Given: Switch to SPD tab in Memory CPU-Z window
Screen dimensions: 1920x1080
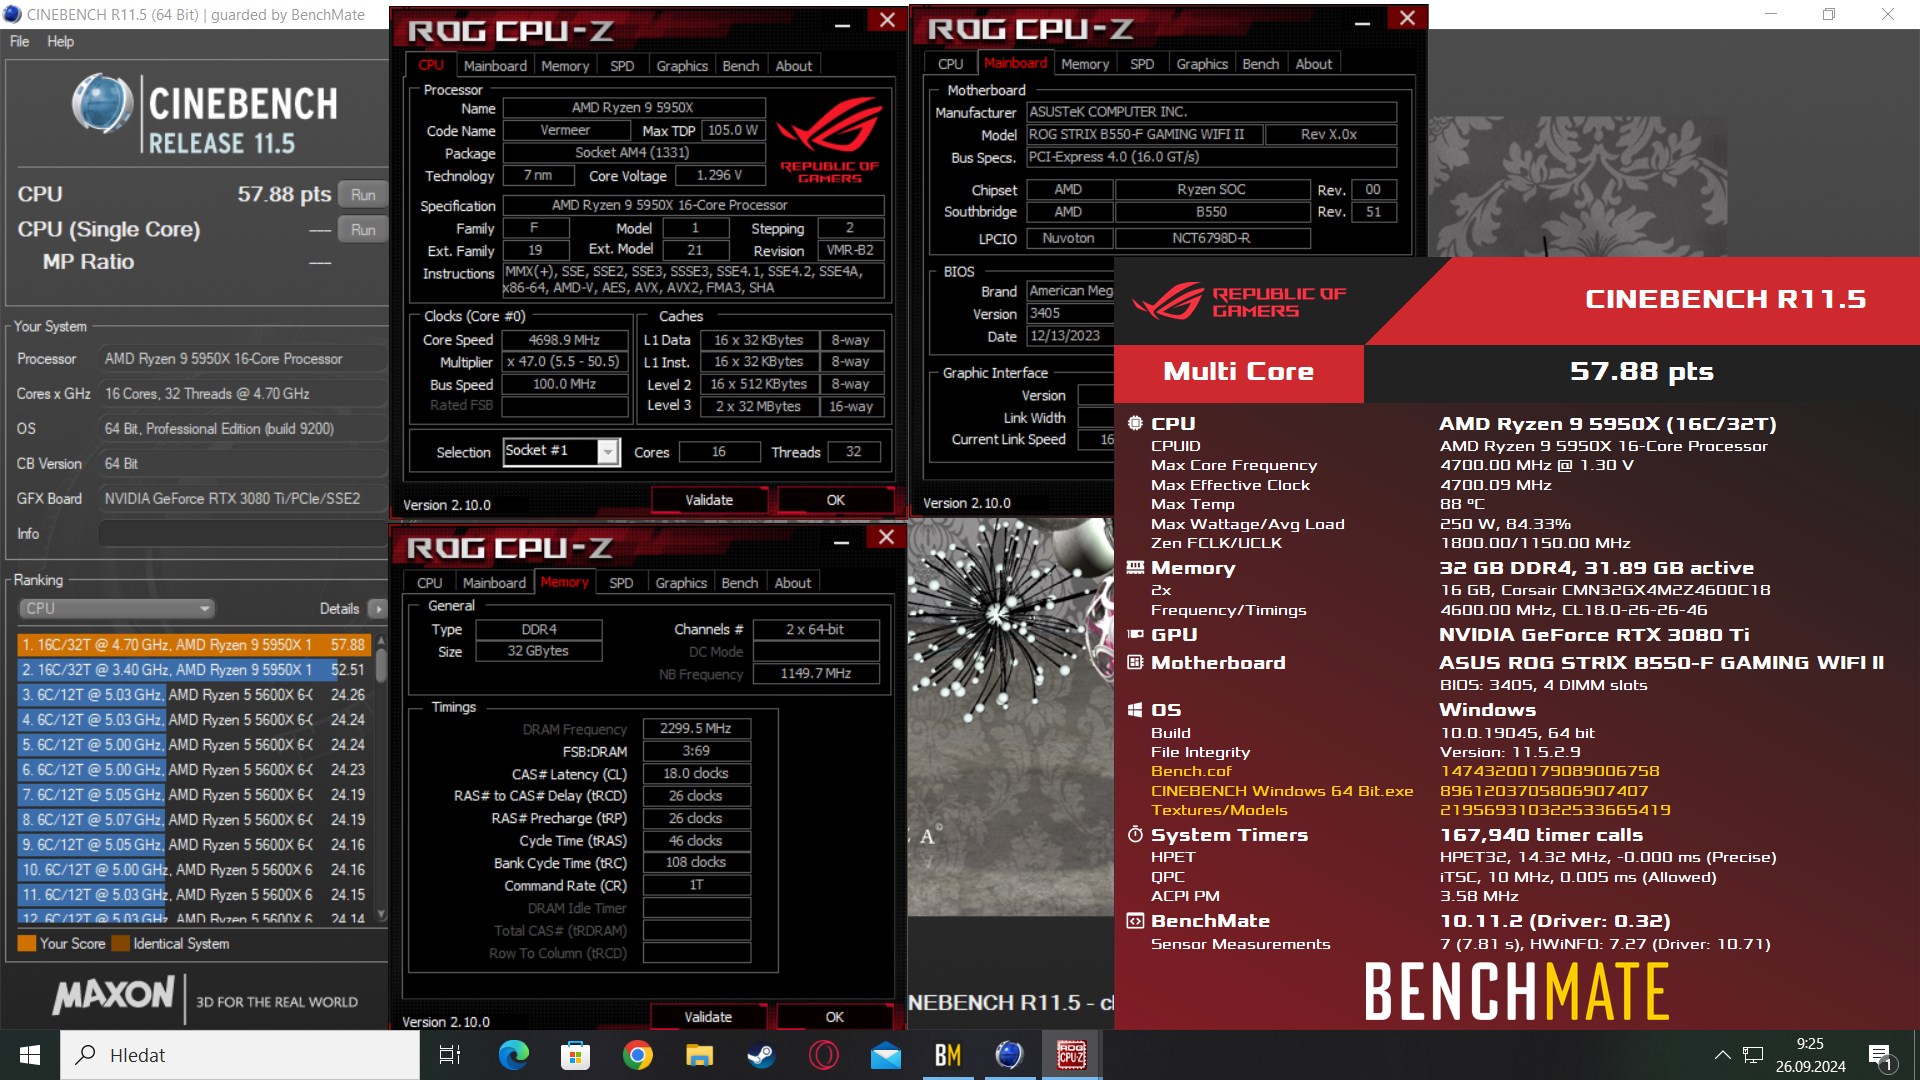Looking at the screenshot, I should (x=621, y=582).
